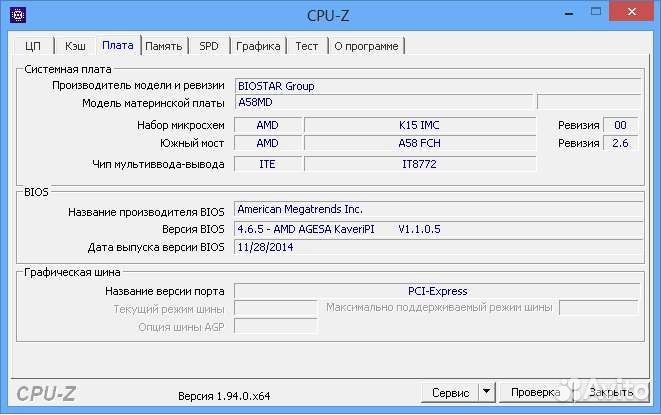Image resolution: width=661 pixels, height=415 pixels.
Task: Click the Проверка button
Action: click(x=535, y=393)
